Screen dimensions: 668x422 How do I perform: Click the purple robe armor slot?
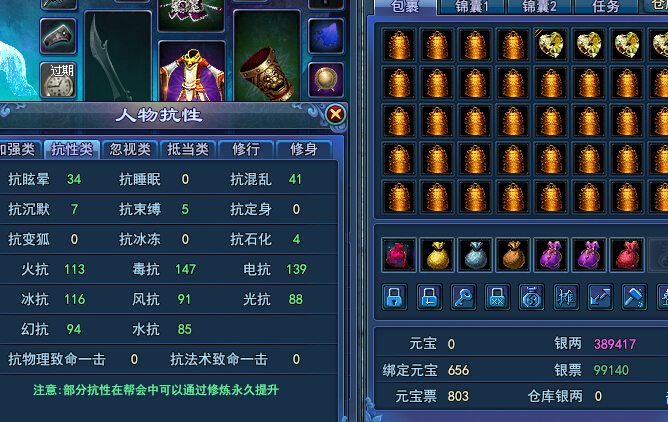coord(192,71)
